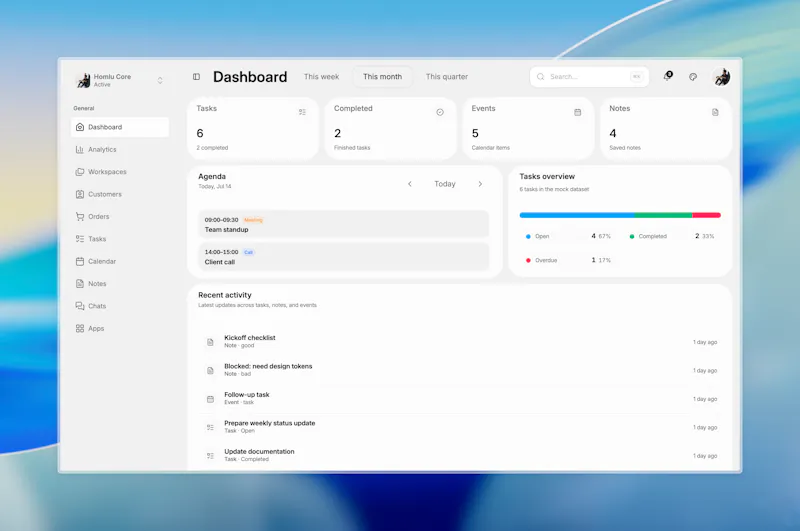
Task: Click the document icon on Notes card
Action: tap(715, 112)
